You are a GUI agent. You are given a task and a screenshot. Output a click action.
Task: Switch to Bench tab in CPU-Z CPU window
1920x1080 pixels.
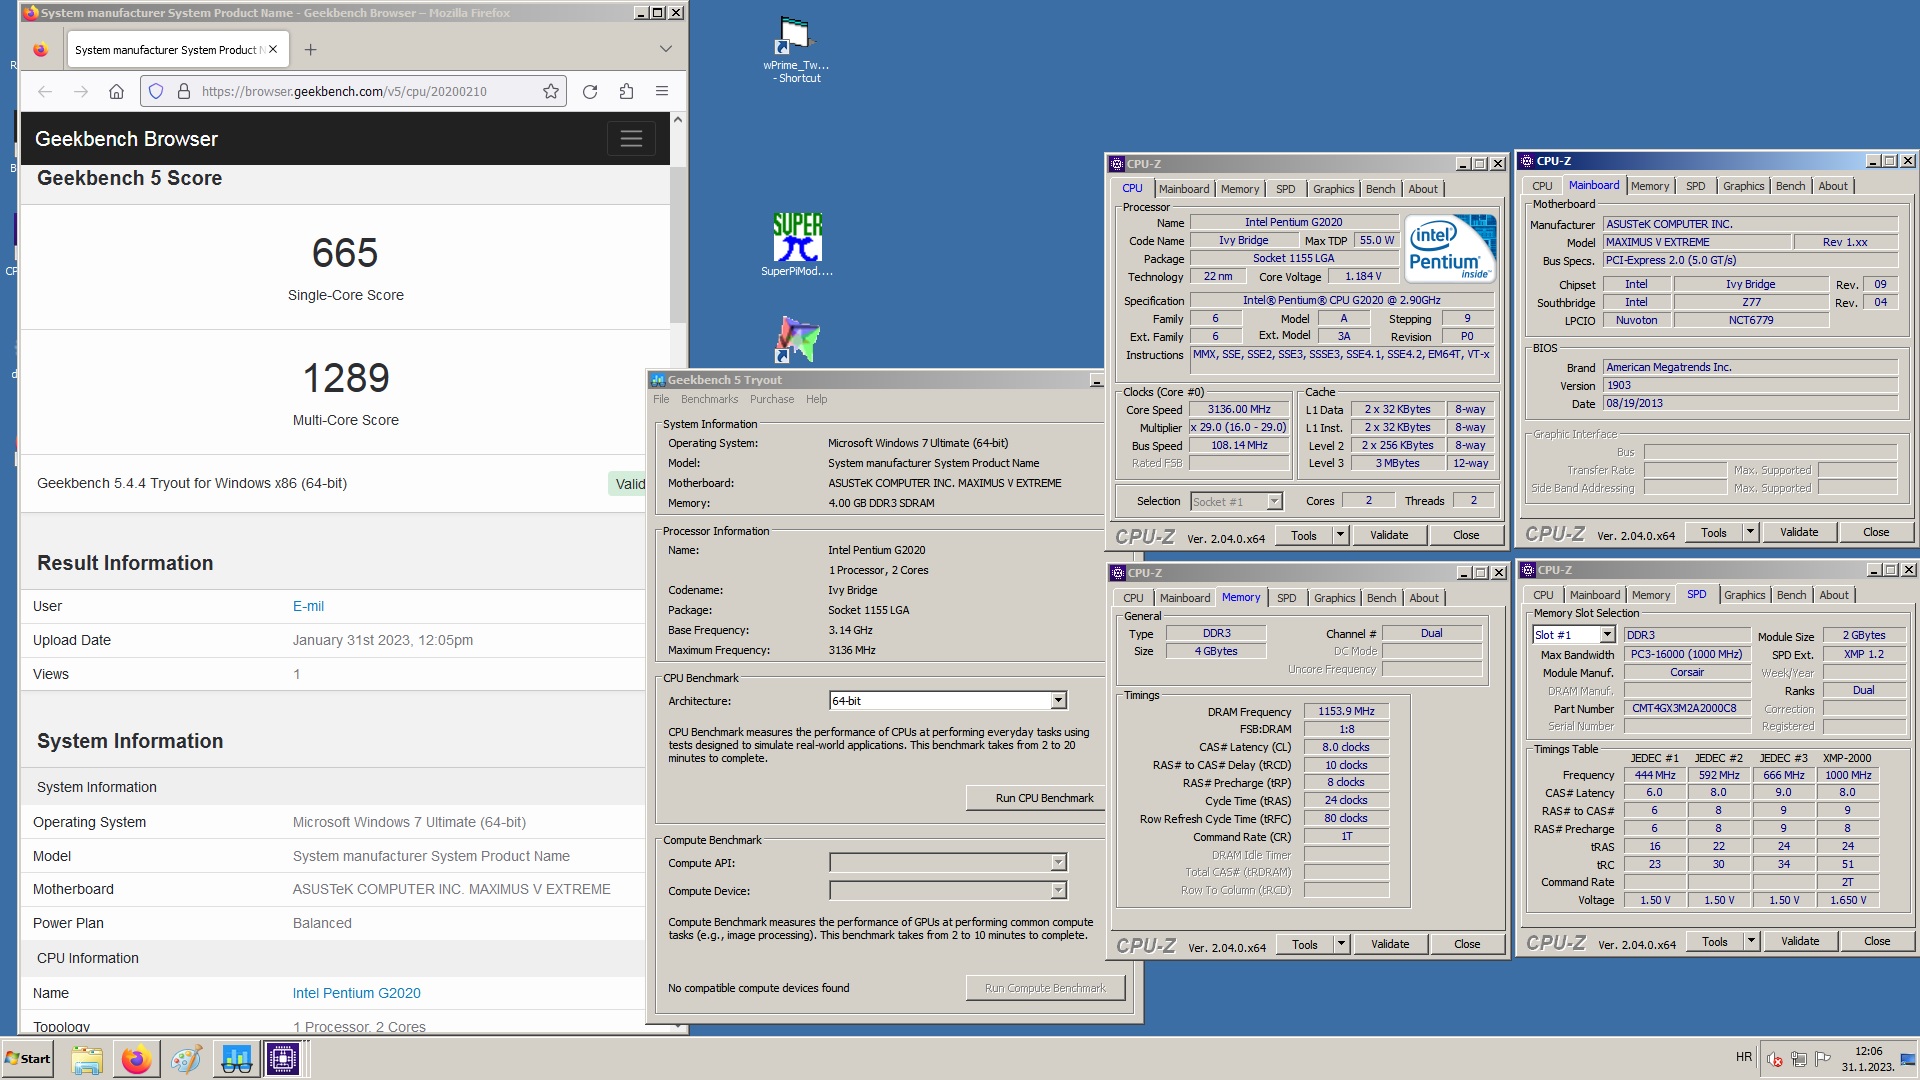tap(1380, 189)
